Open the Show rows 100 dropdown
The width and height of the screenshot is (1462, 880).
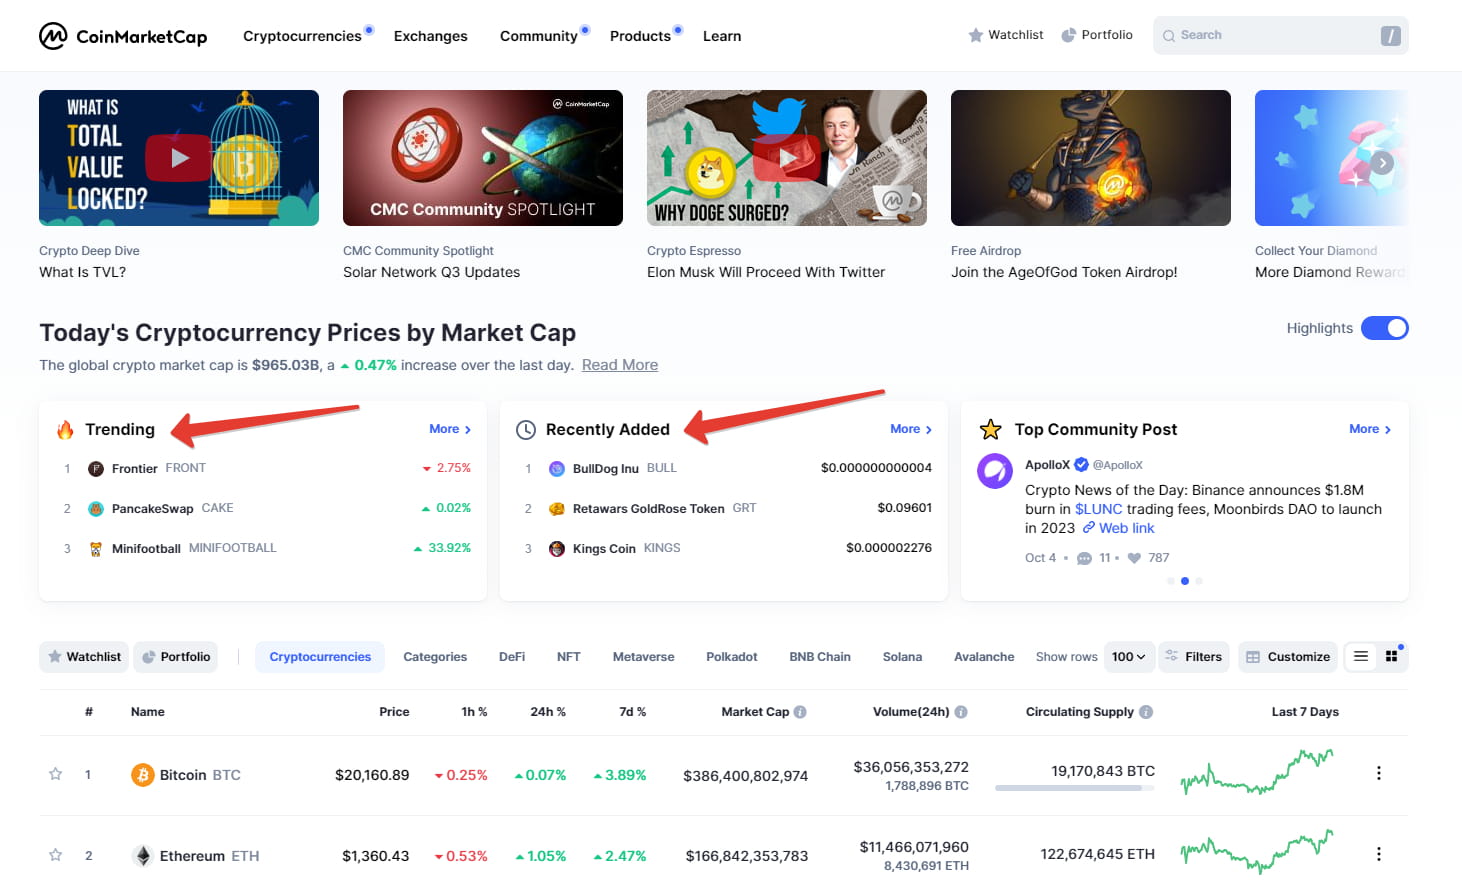coord(1130,657)
